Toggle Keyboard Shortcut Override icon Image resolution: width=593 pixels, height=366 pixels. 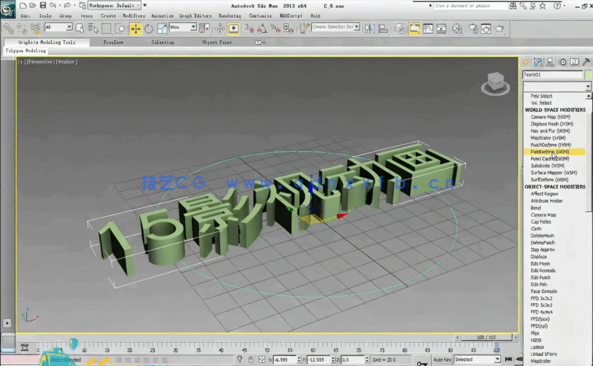pyautogui.click(x=233, y=29)
